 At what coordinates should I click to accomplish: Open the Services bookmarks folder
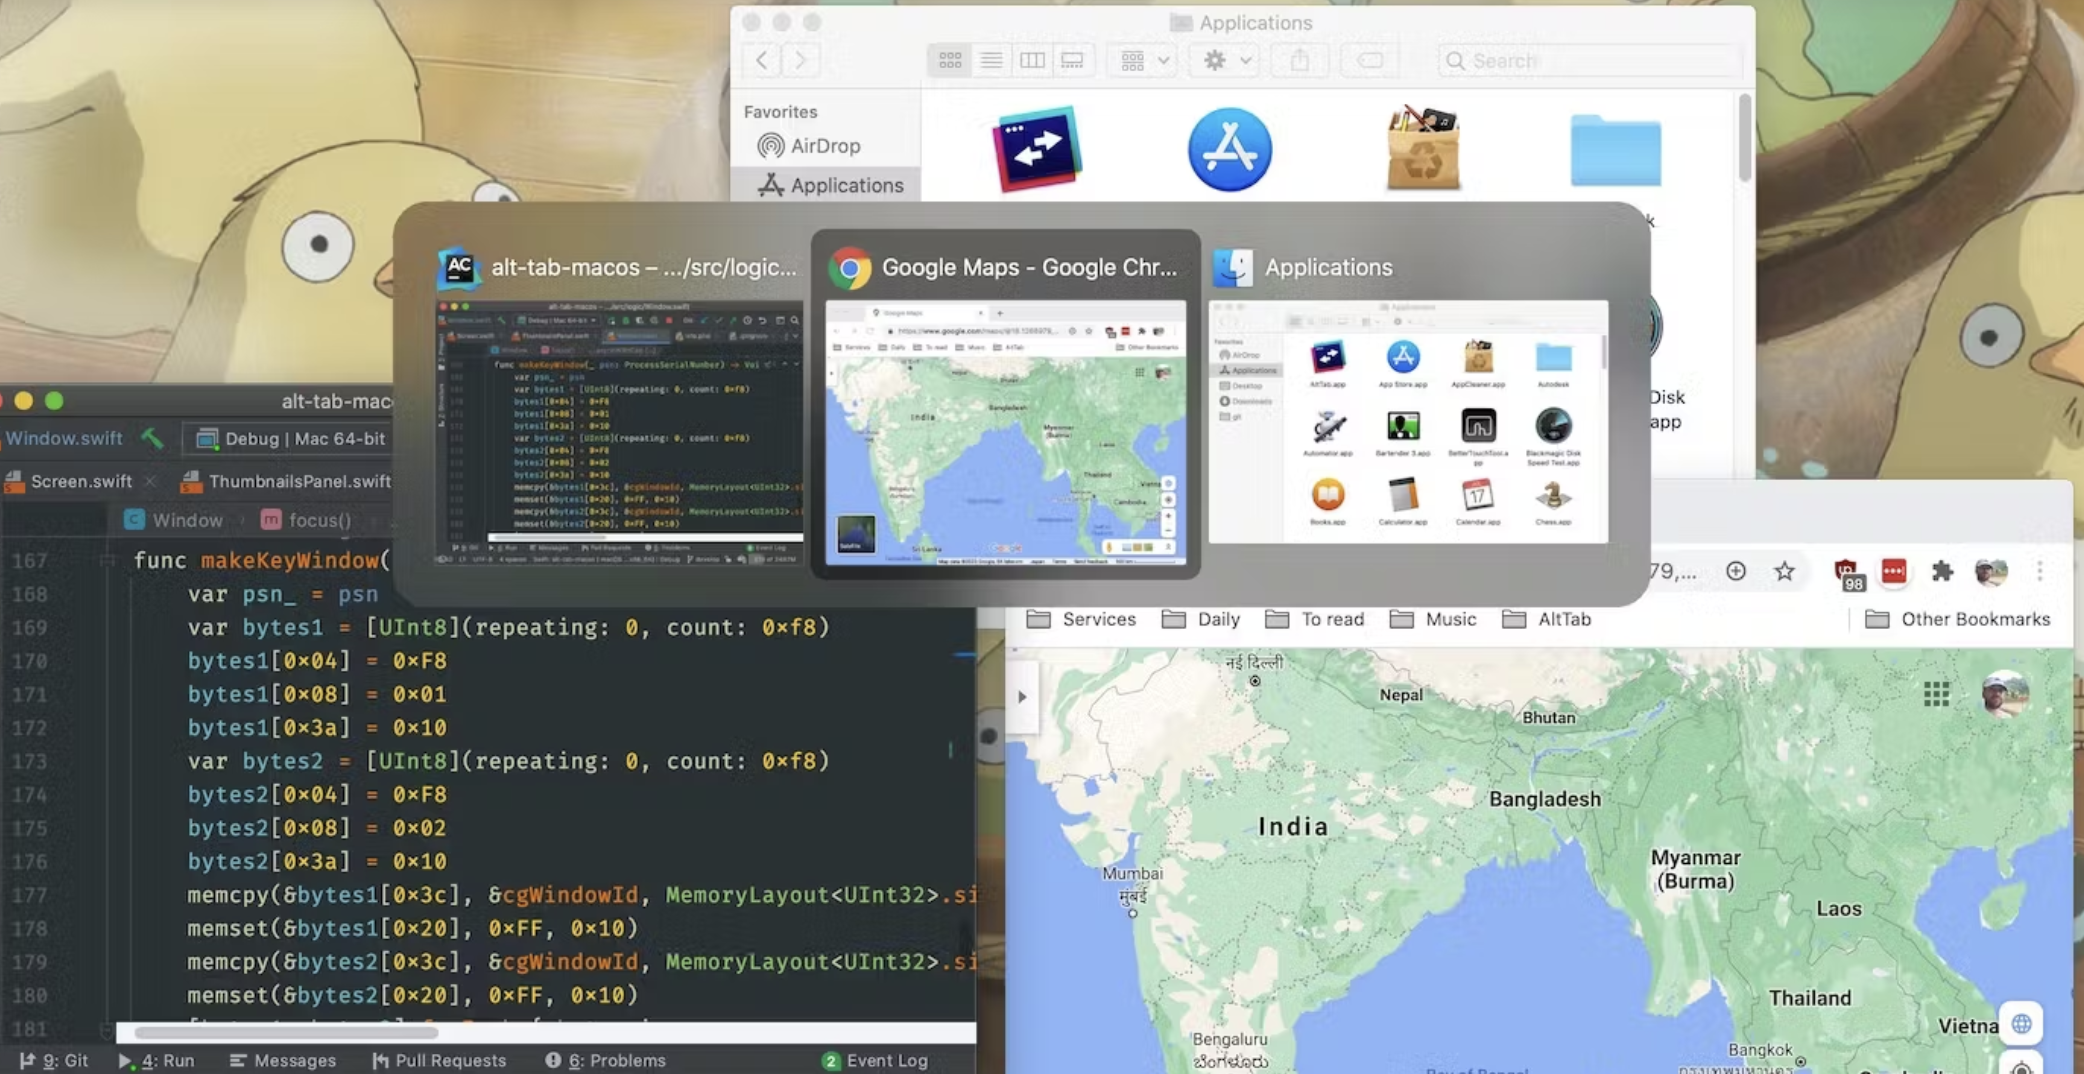click(x=1081, y=619)
